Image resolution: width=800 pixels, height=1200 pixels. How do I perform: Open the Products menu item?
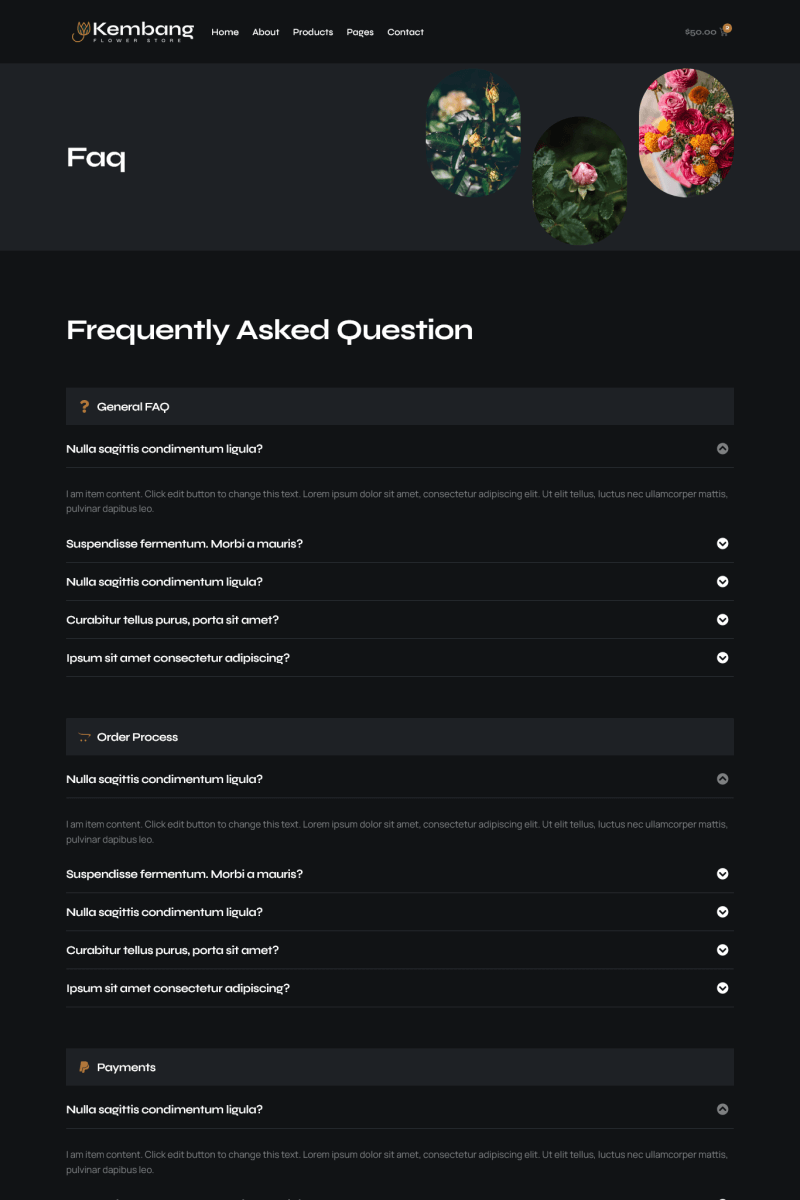coord(313,32)
